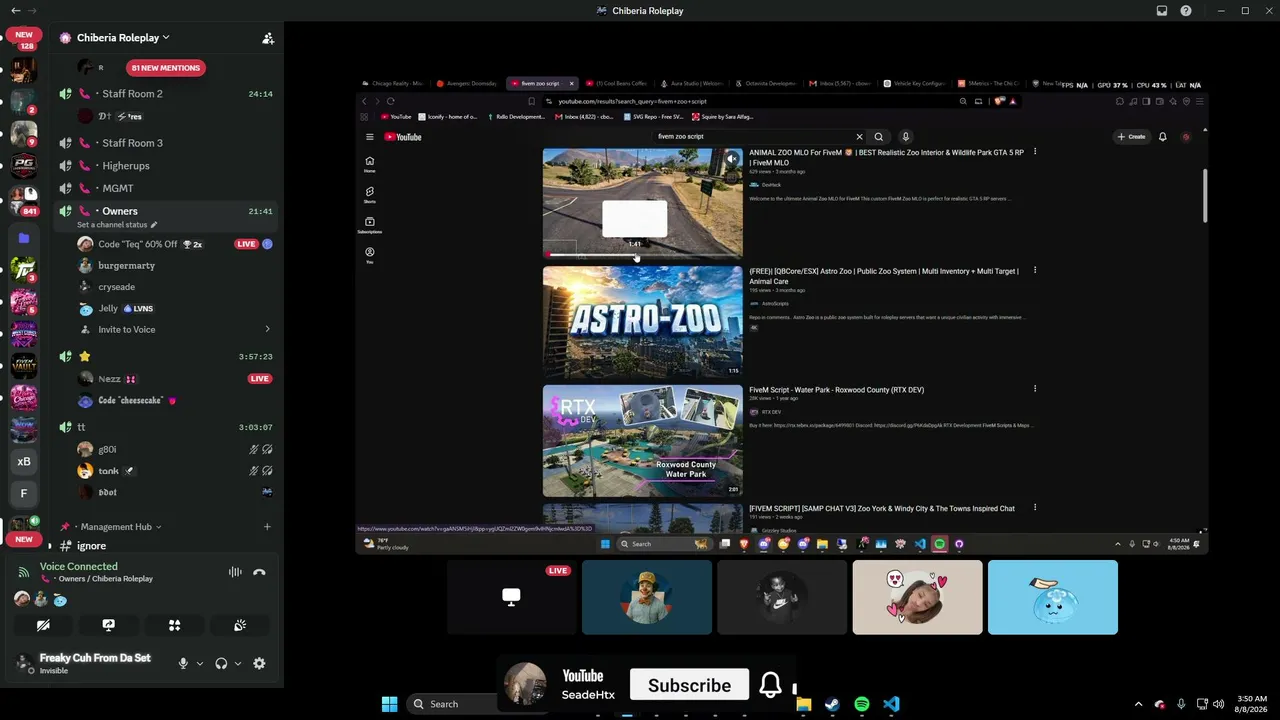Open the headphone output options dropdown
Screen dimensions: 1280x720
pyautogui.click(x=237, y=664)
